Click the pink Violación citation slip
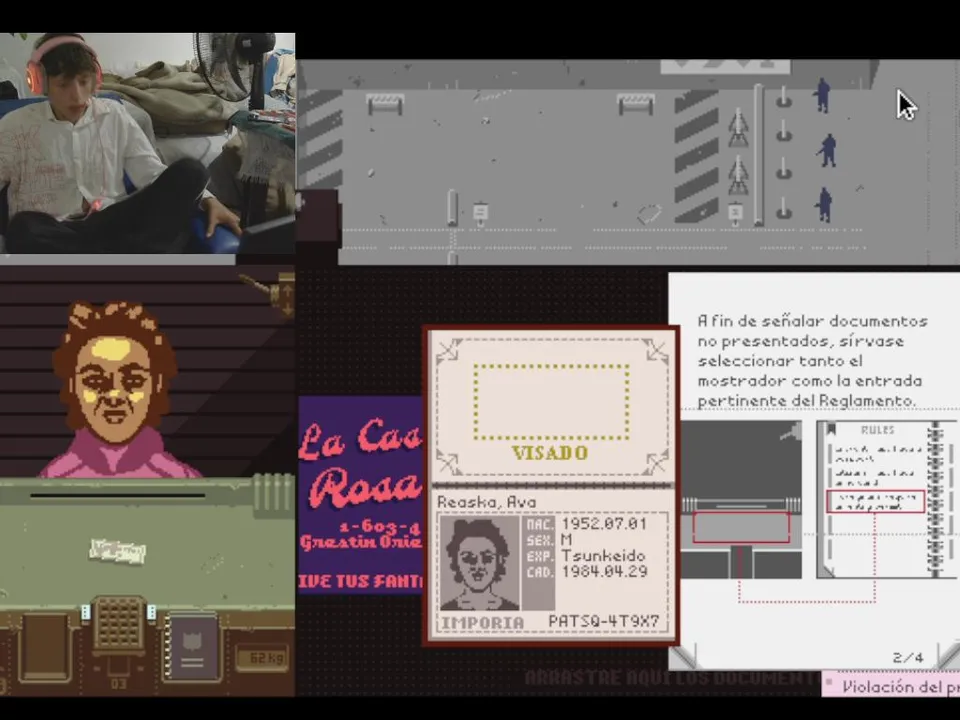Viewport: 960px width, 720px height. click(891, 686)
